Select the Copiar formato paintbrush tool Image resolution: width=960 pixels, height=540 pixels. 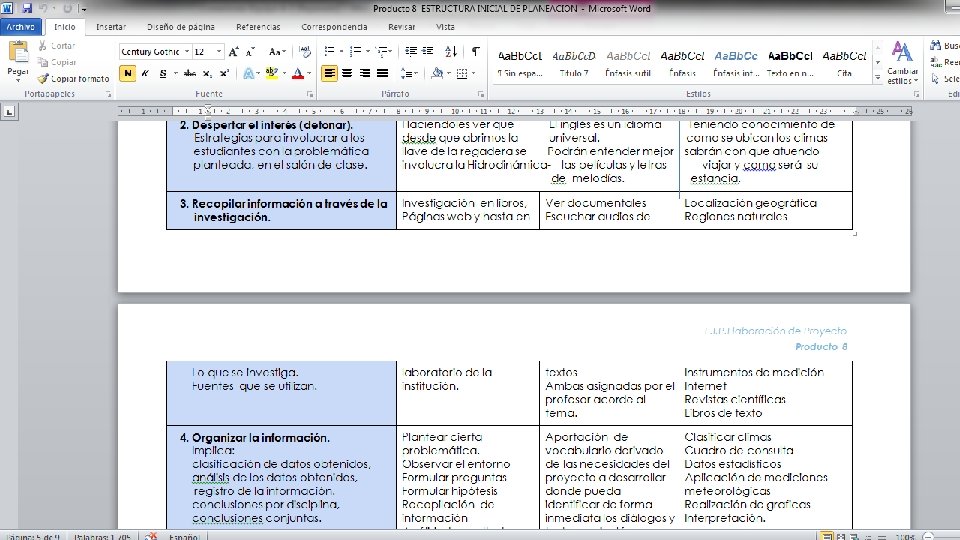click(x=73, y=78)
